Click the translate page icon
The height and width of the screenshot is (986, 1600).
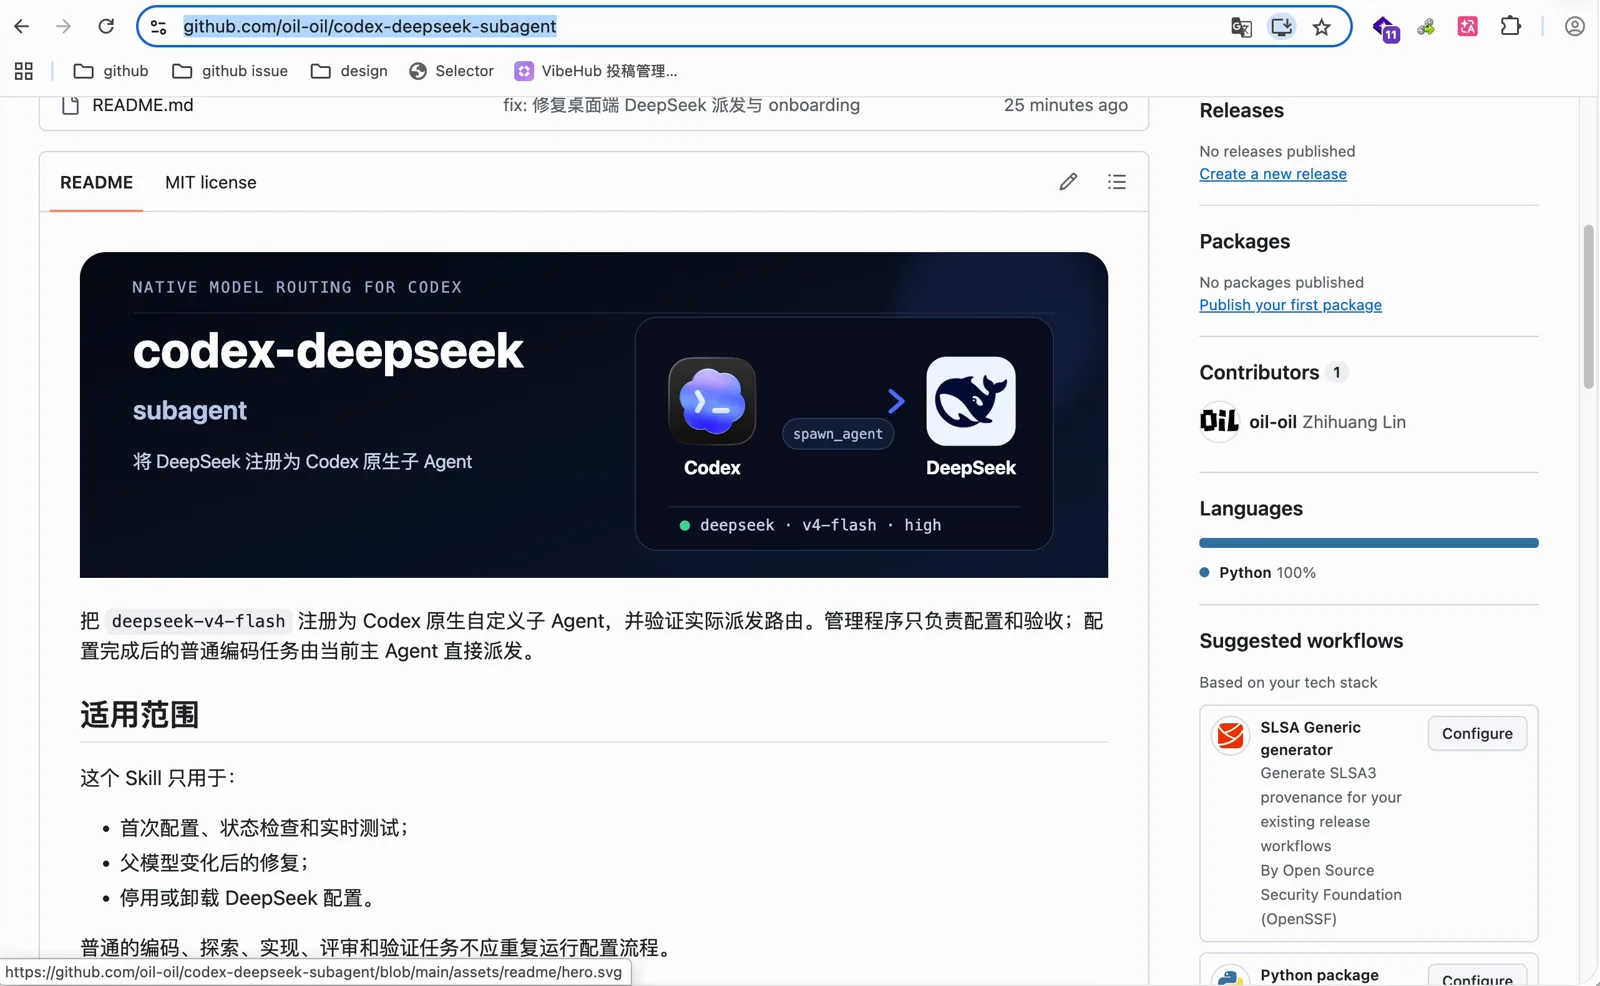[x=1241, y=27]
